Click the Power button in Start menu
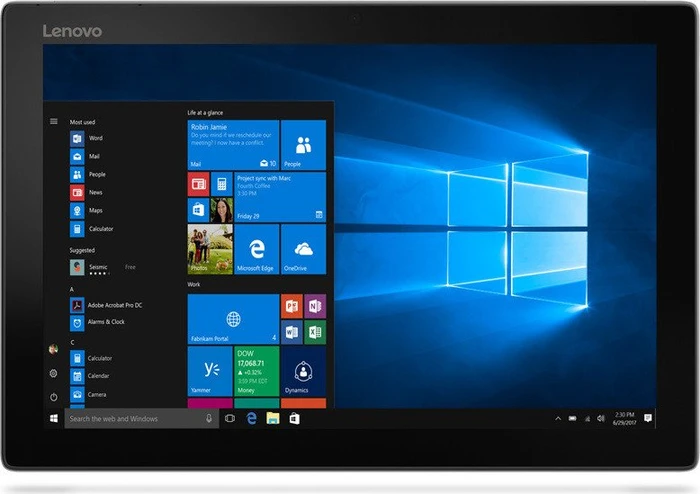This screenshot has width=700, height=494. [x=54, y=397]
